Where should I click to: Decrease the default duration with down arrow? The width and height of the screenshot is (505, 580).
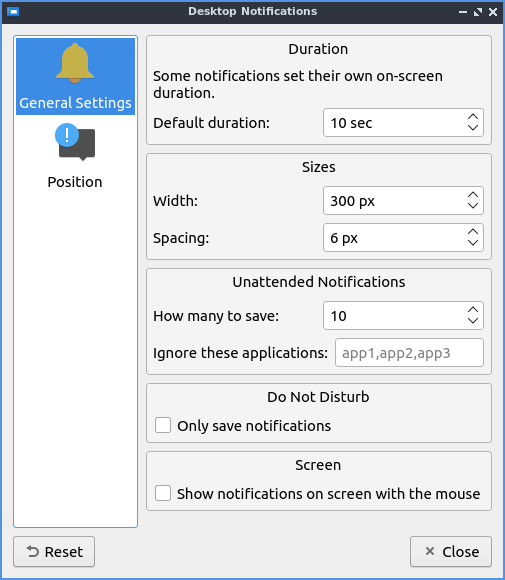pyautogui.click(x=473, y=128)
